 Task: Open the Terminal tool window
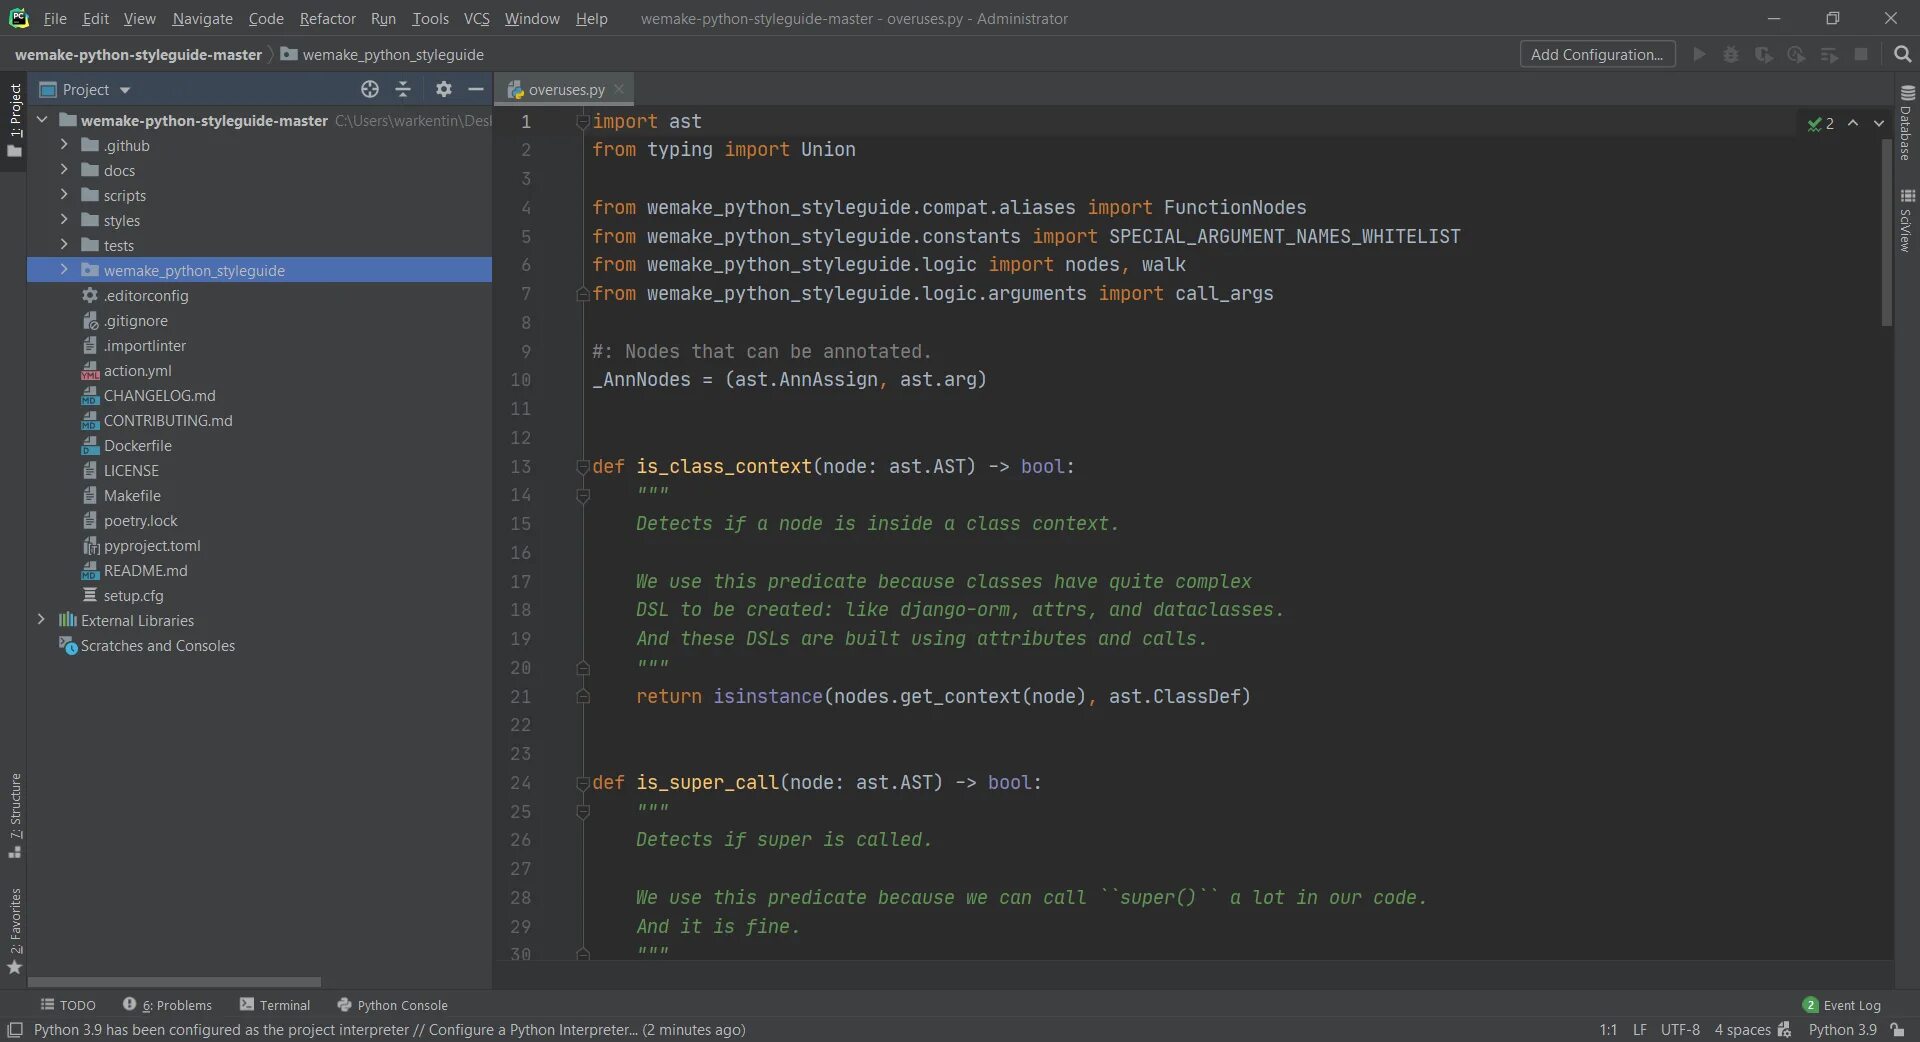coord(275,1005)
